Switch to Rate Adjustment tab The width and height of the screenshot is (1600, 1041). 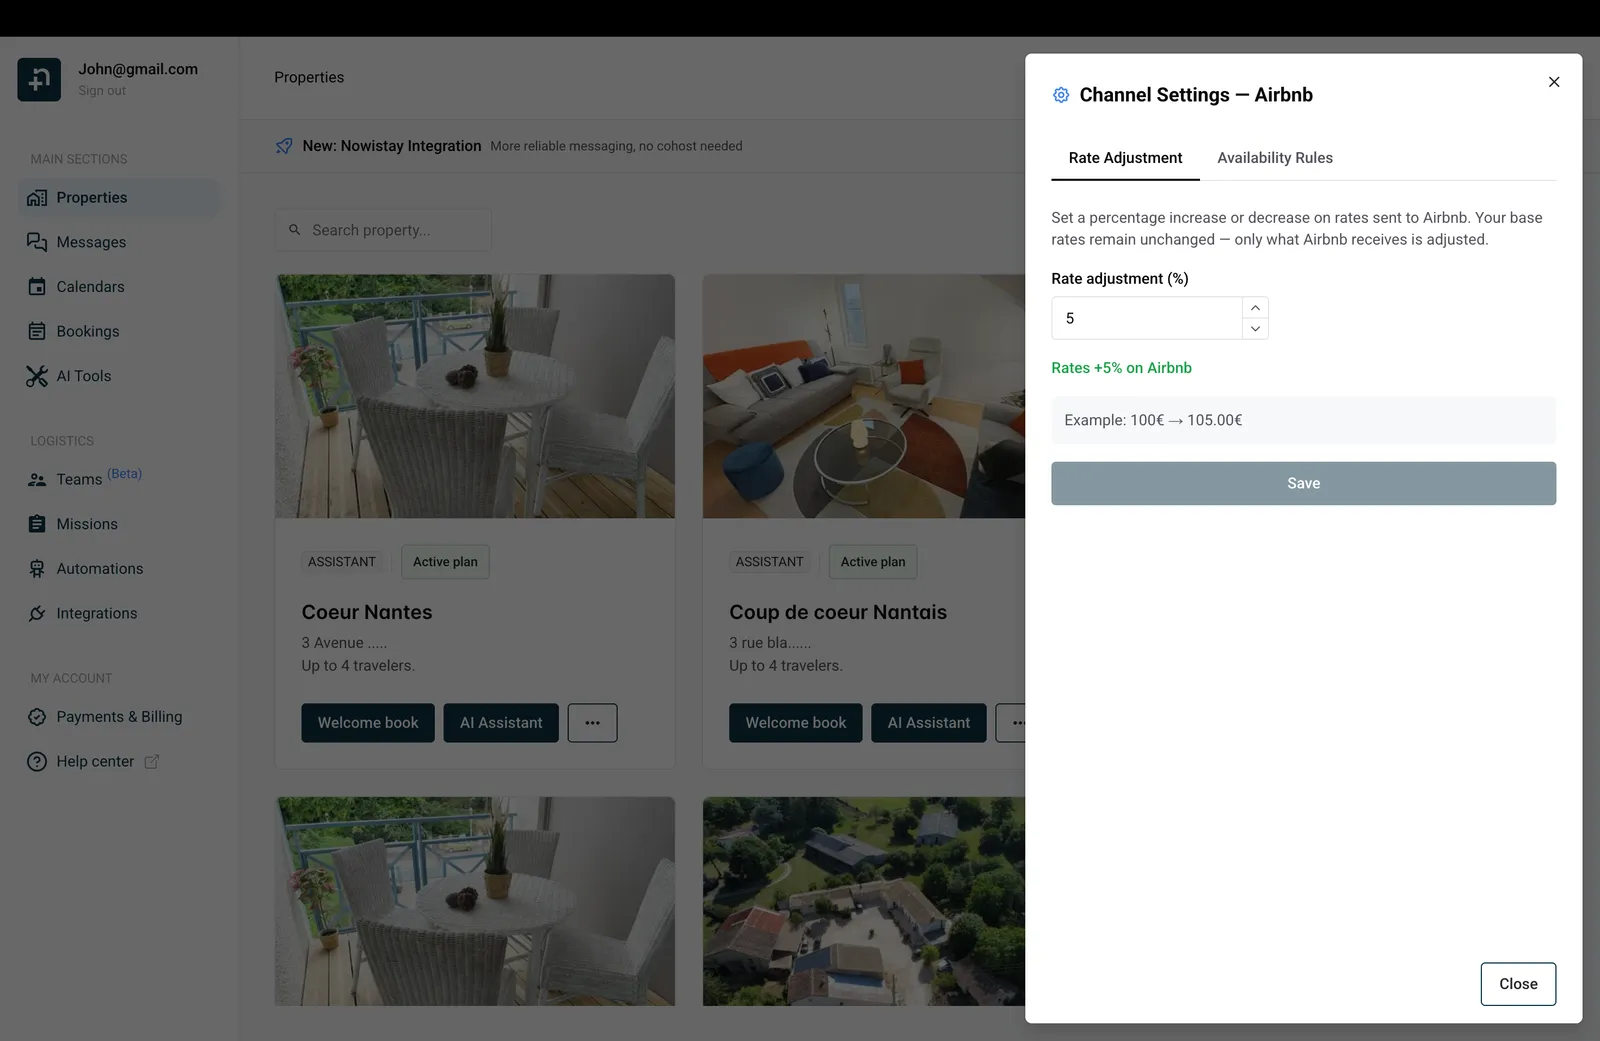[x=1125, y=158]
